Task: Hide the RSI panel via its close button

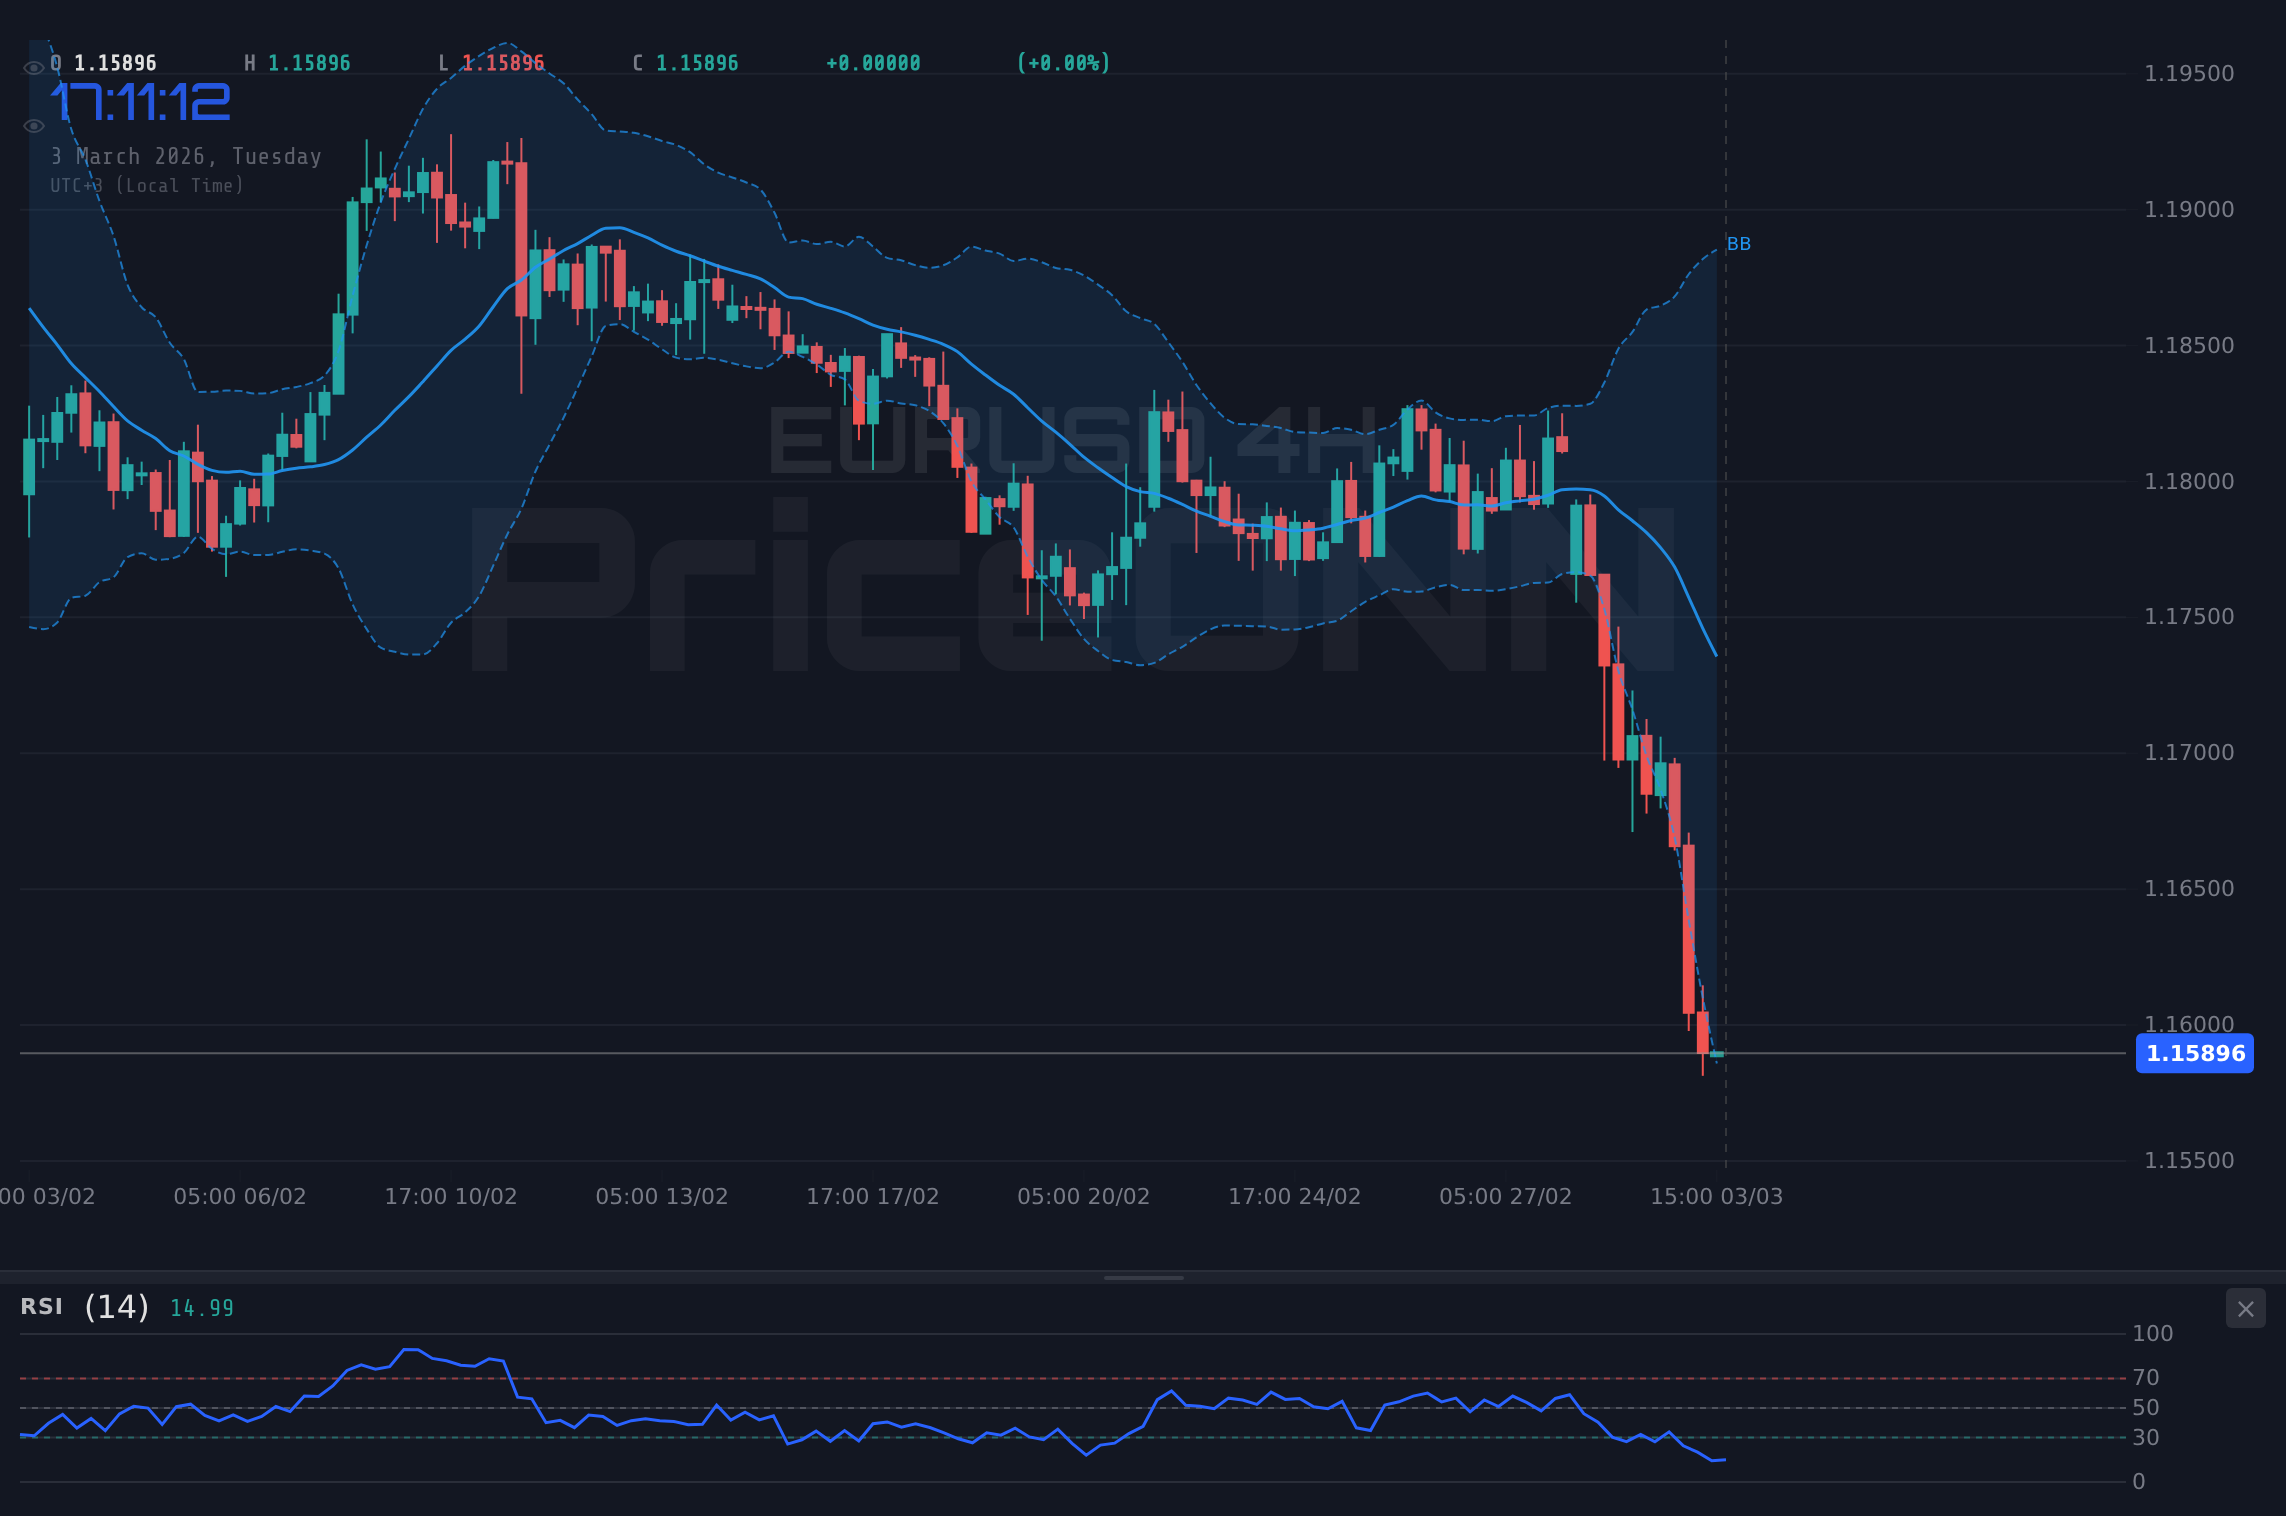Action: [2245, 1308]
